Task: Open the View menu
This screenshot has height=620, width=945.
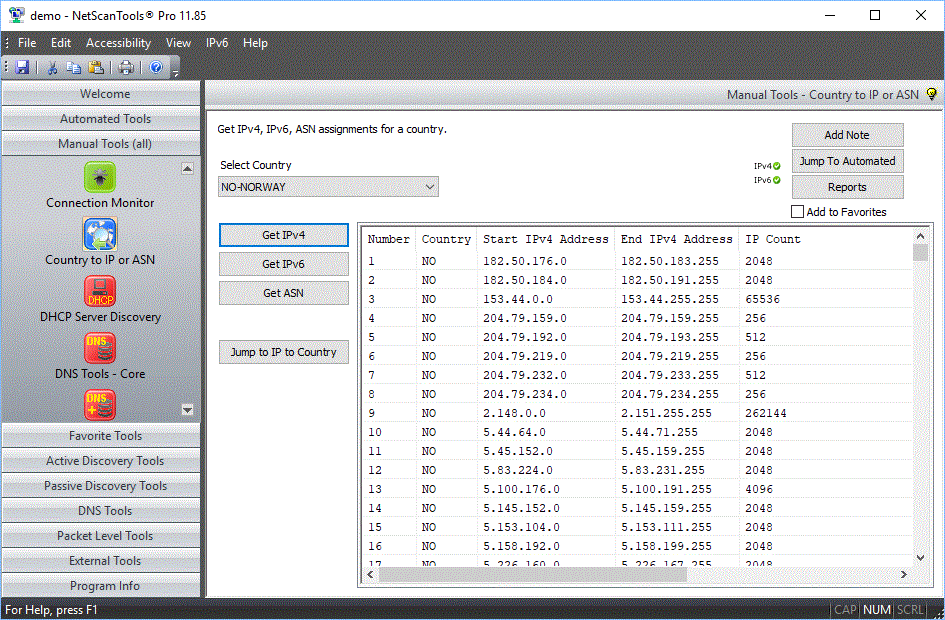Action: [x=178, y=43]
